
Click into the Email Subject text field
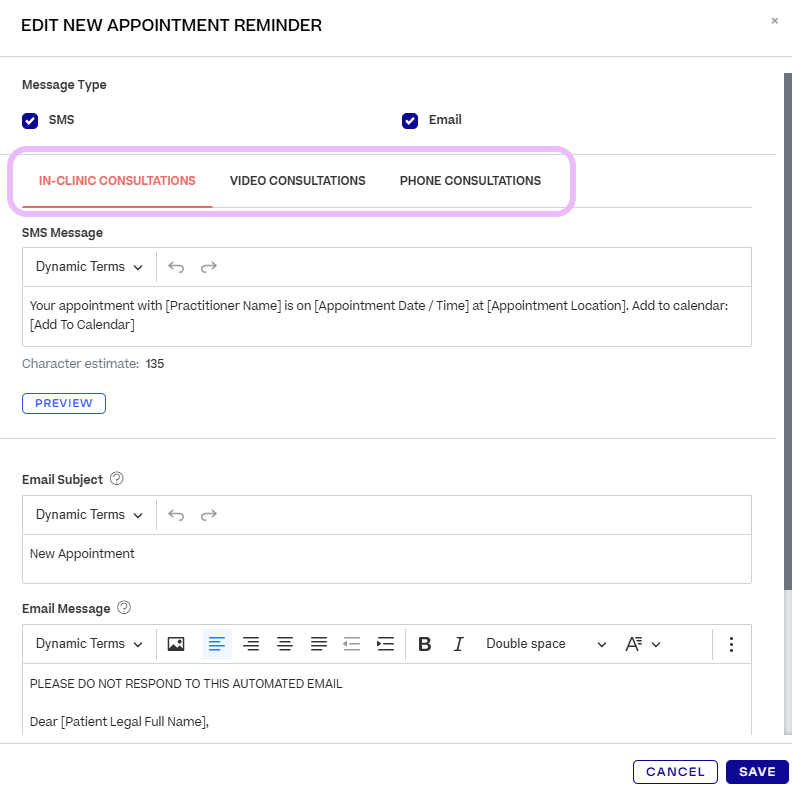[x=386, y=558]
